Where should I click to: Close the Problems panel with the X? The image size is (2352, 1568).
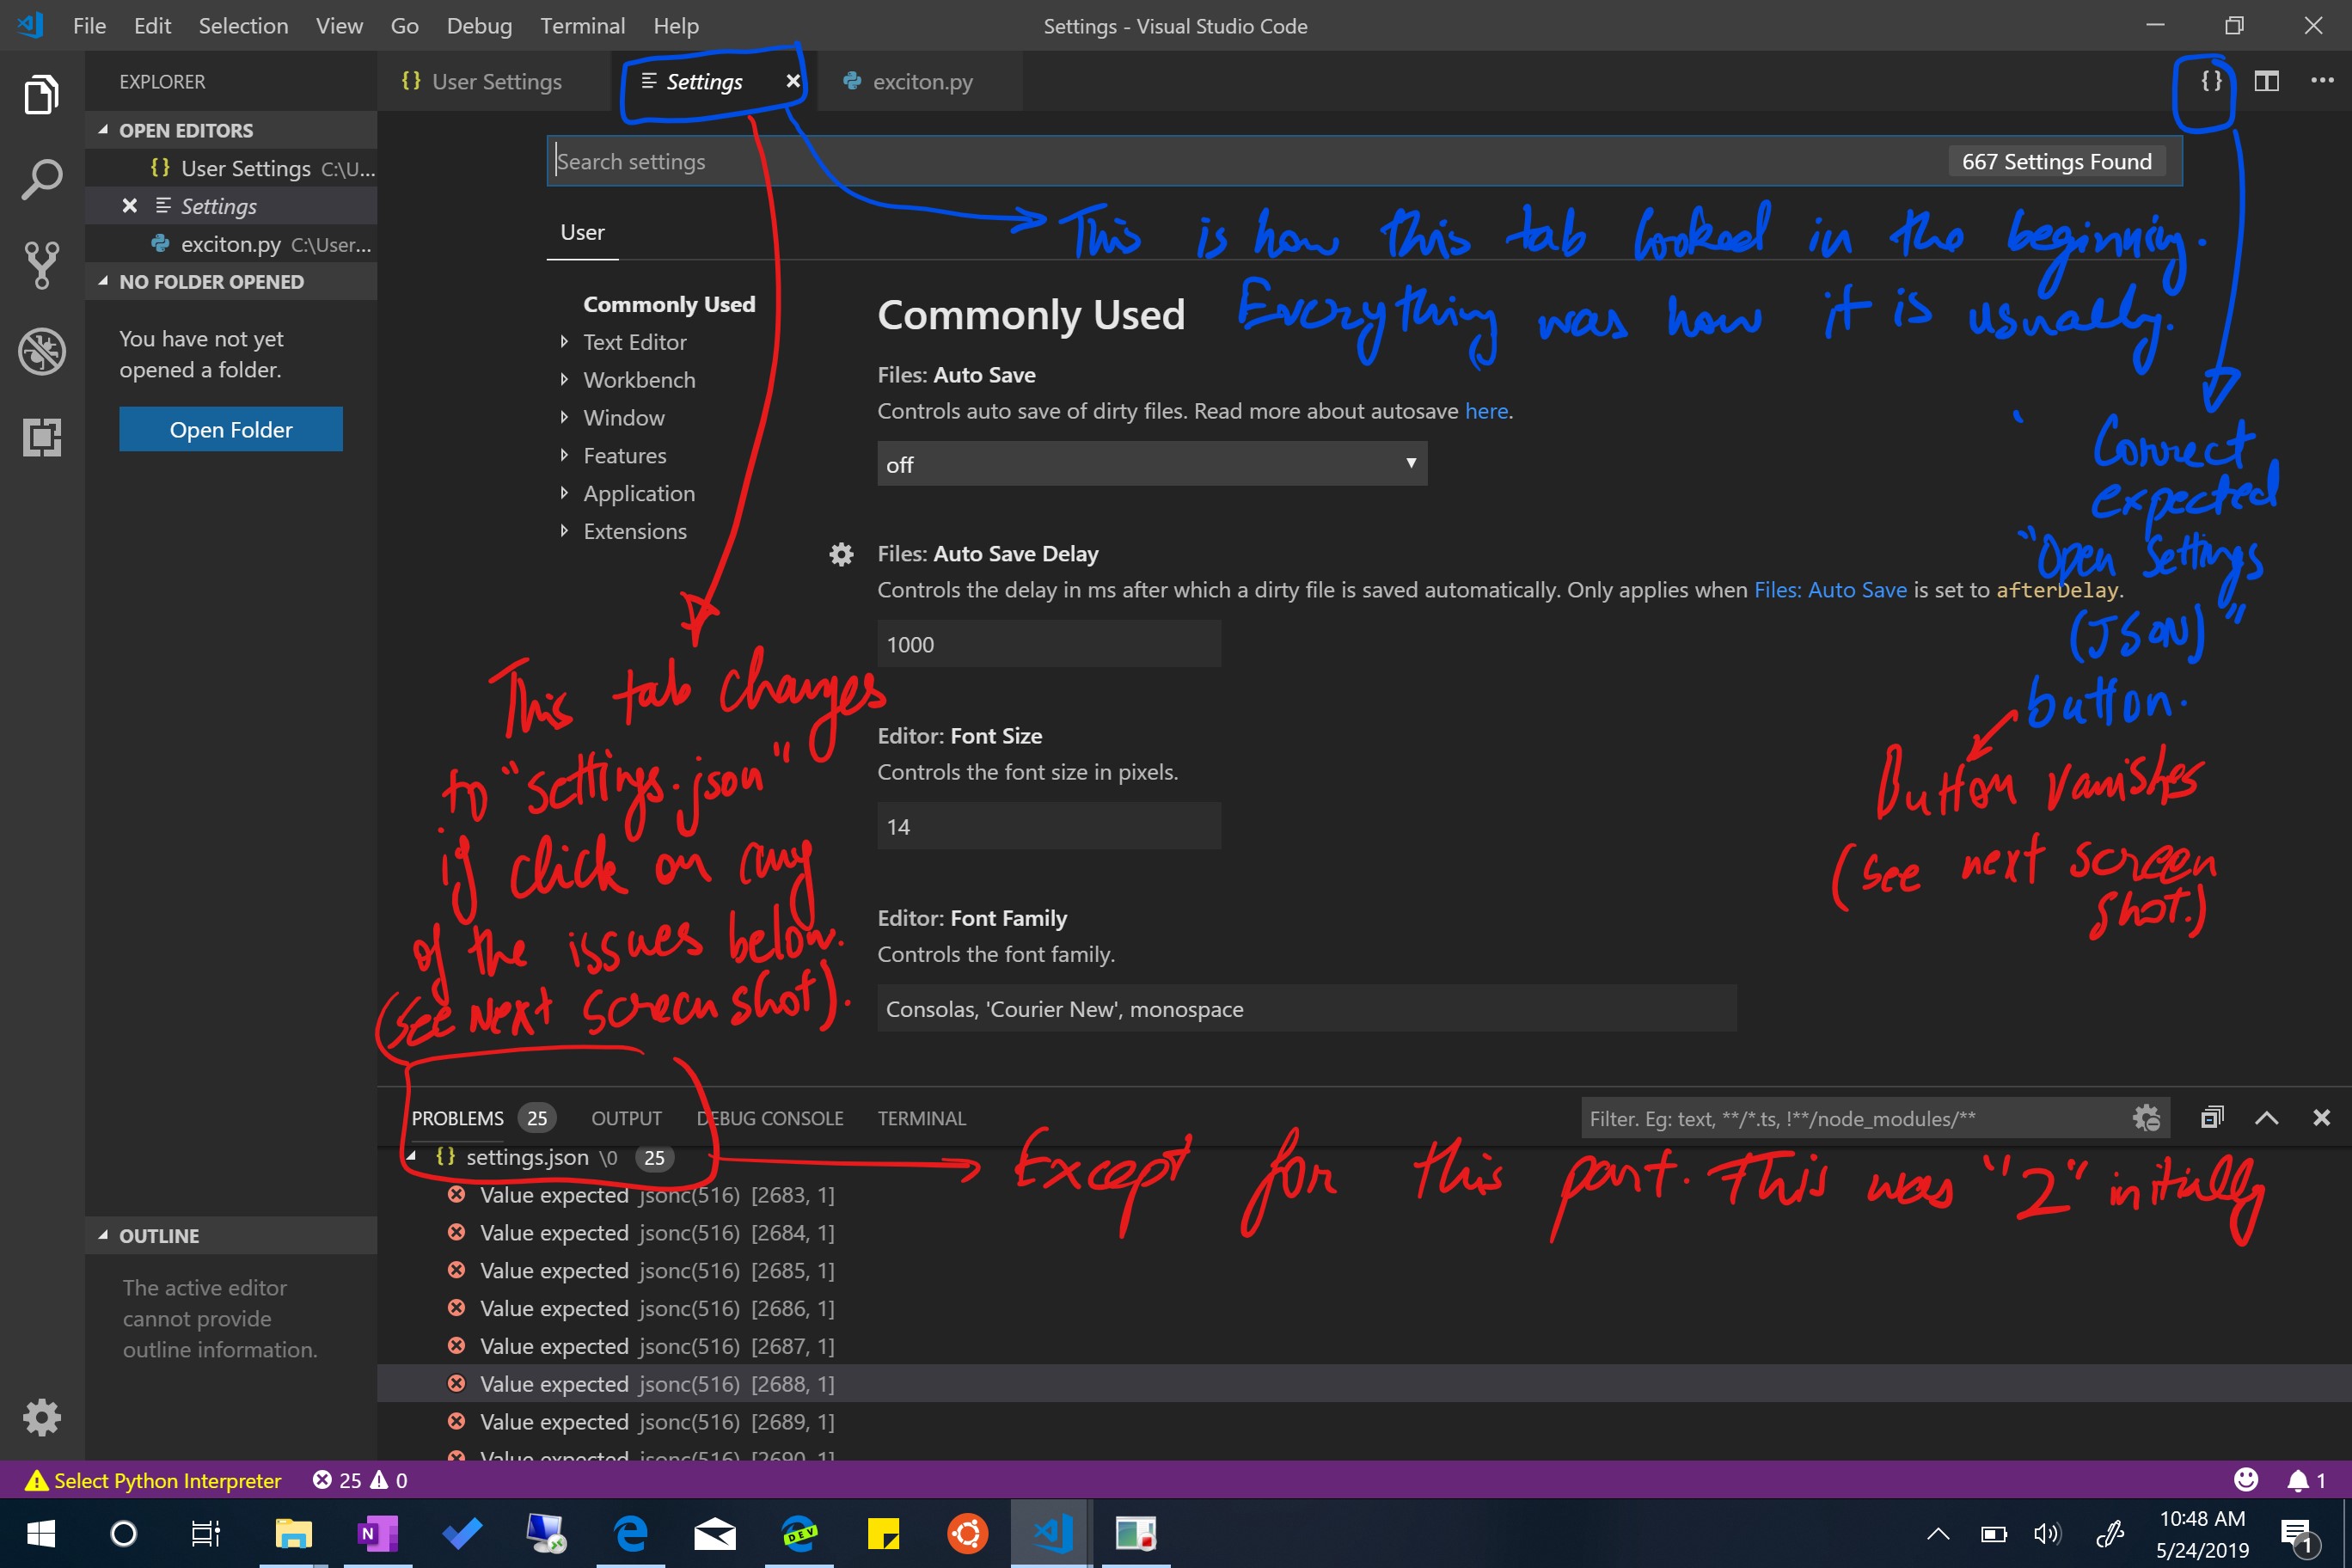tap(2321, 1117)
